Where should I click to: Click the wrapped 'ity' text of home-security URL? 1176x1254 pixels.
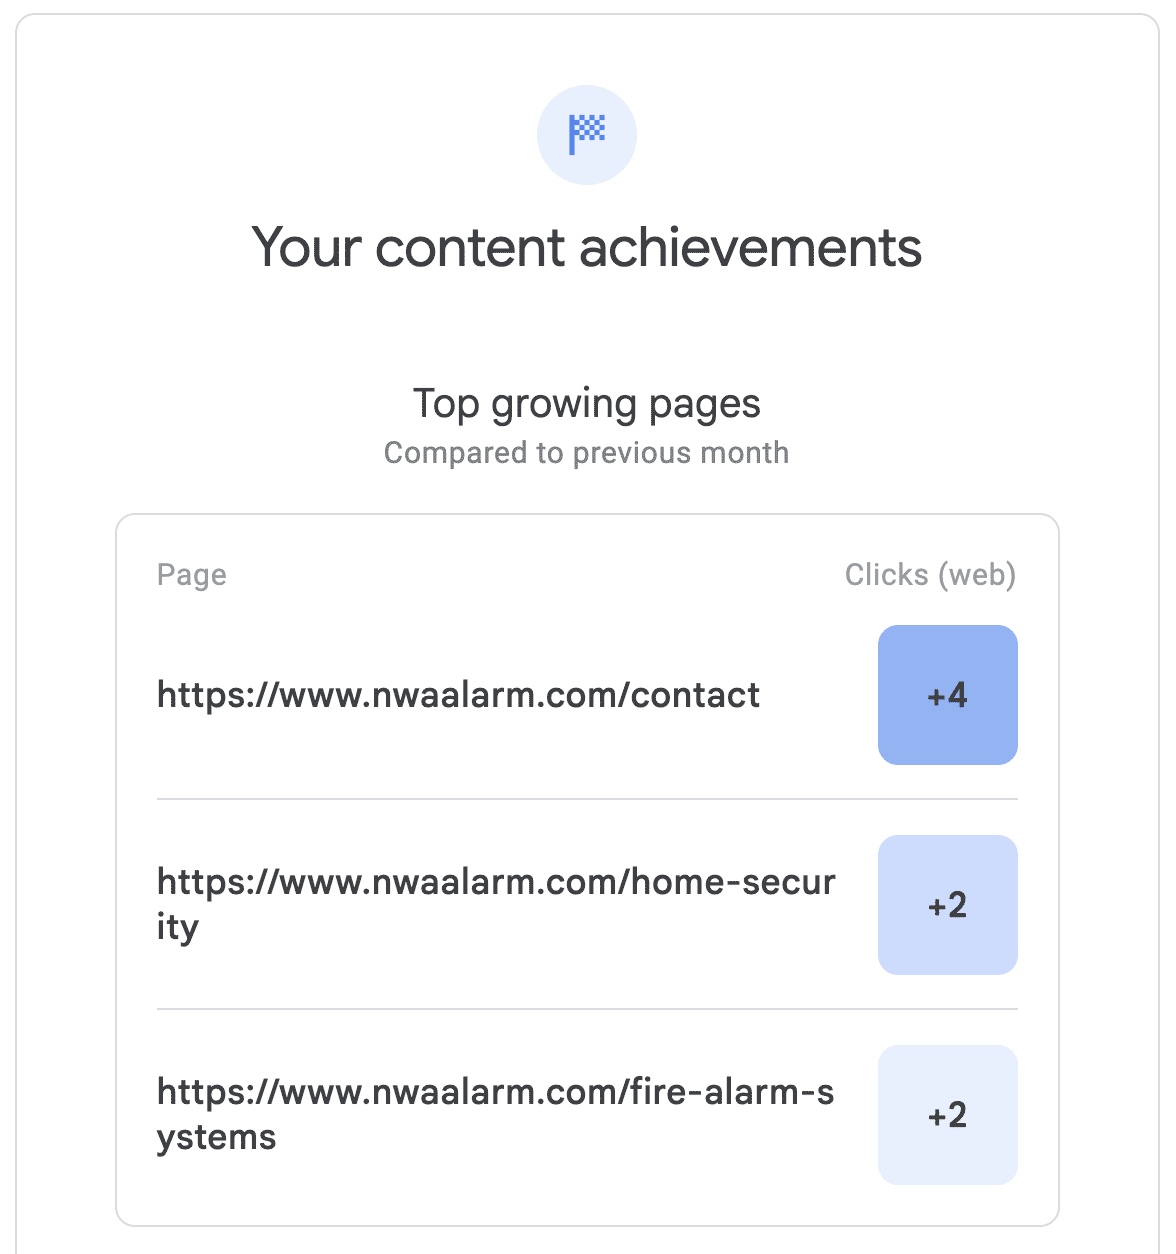click(178, 928)
